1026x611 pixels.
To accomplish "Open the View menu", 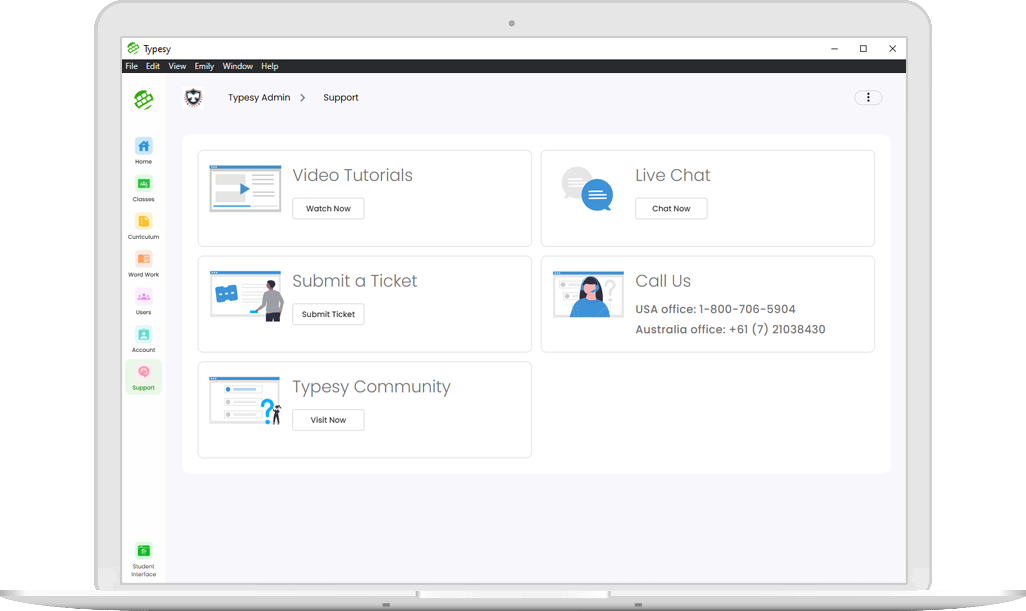I will [177, 66].
